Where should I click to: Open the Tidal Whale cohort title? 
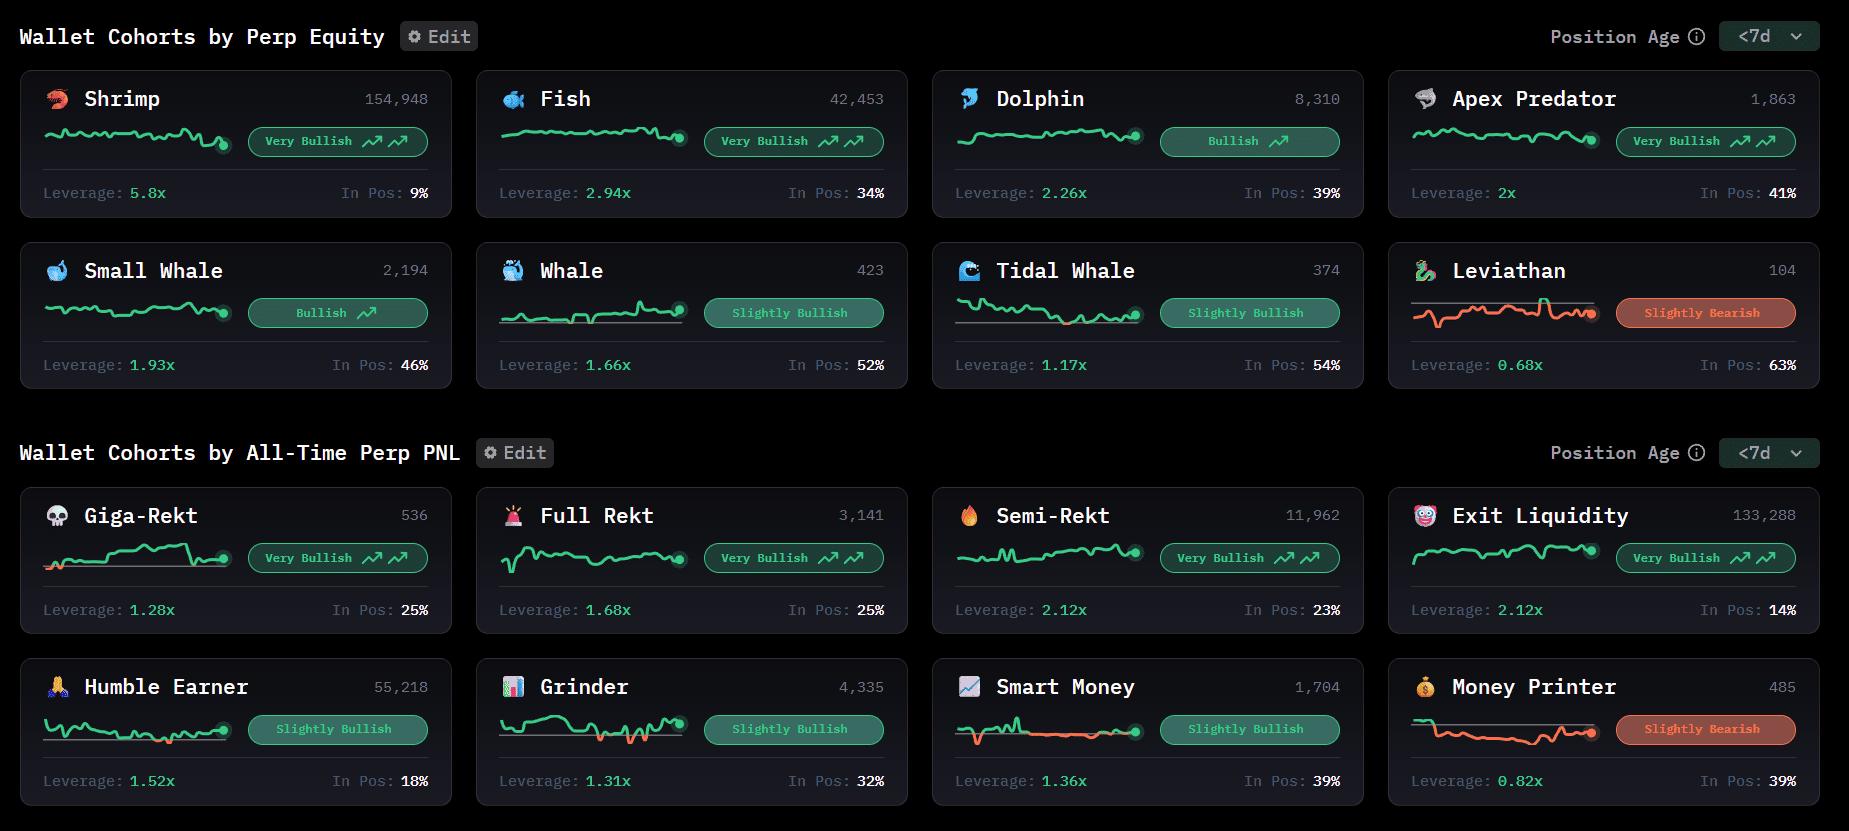coord(1064,271)
